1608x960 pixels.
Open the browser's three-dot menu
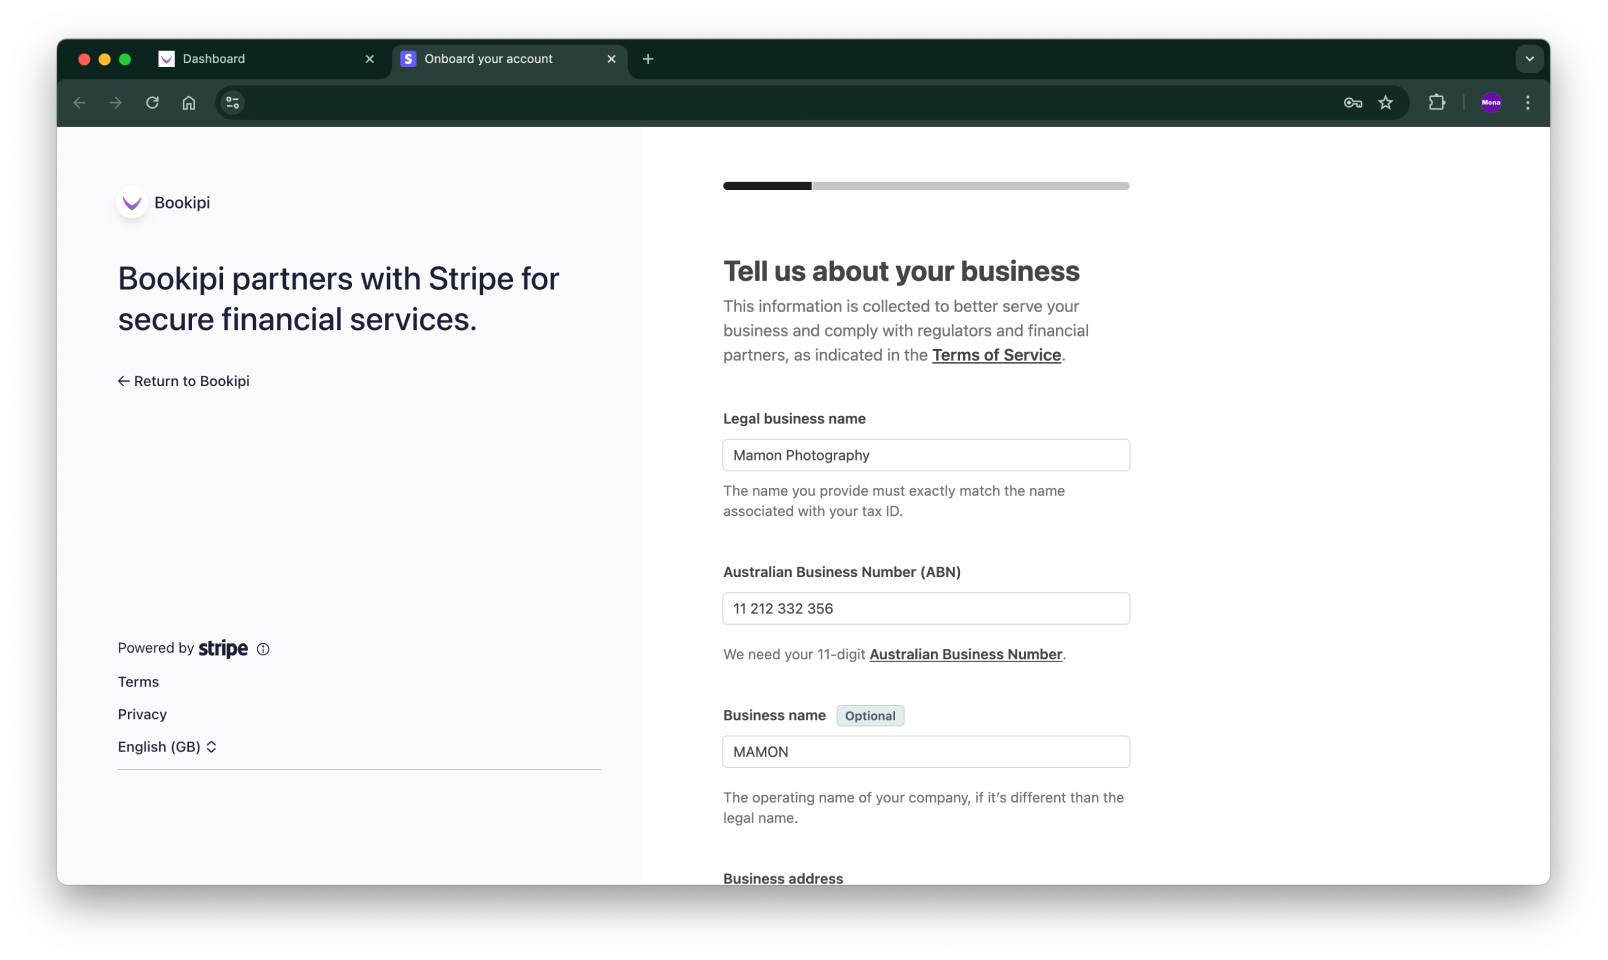click(1527, 102)
